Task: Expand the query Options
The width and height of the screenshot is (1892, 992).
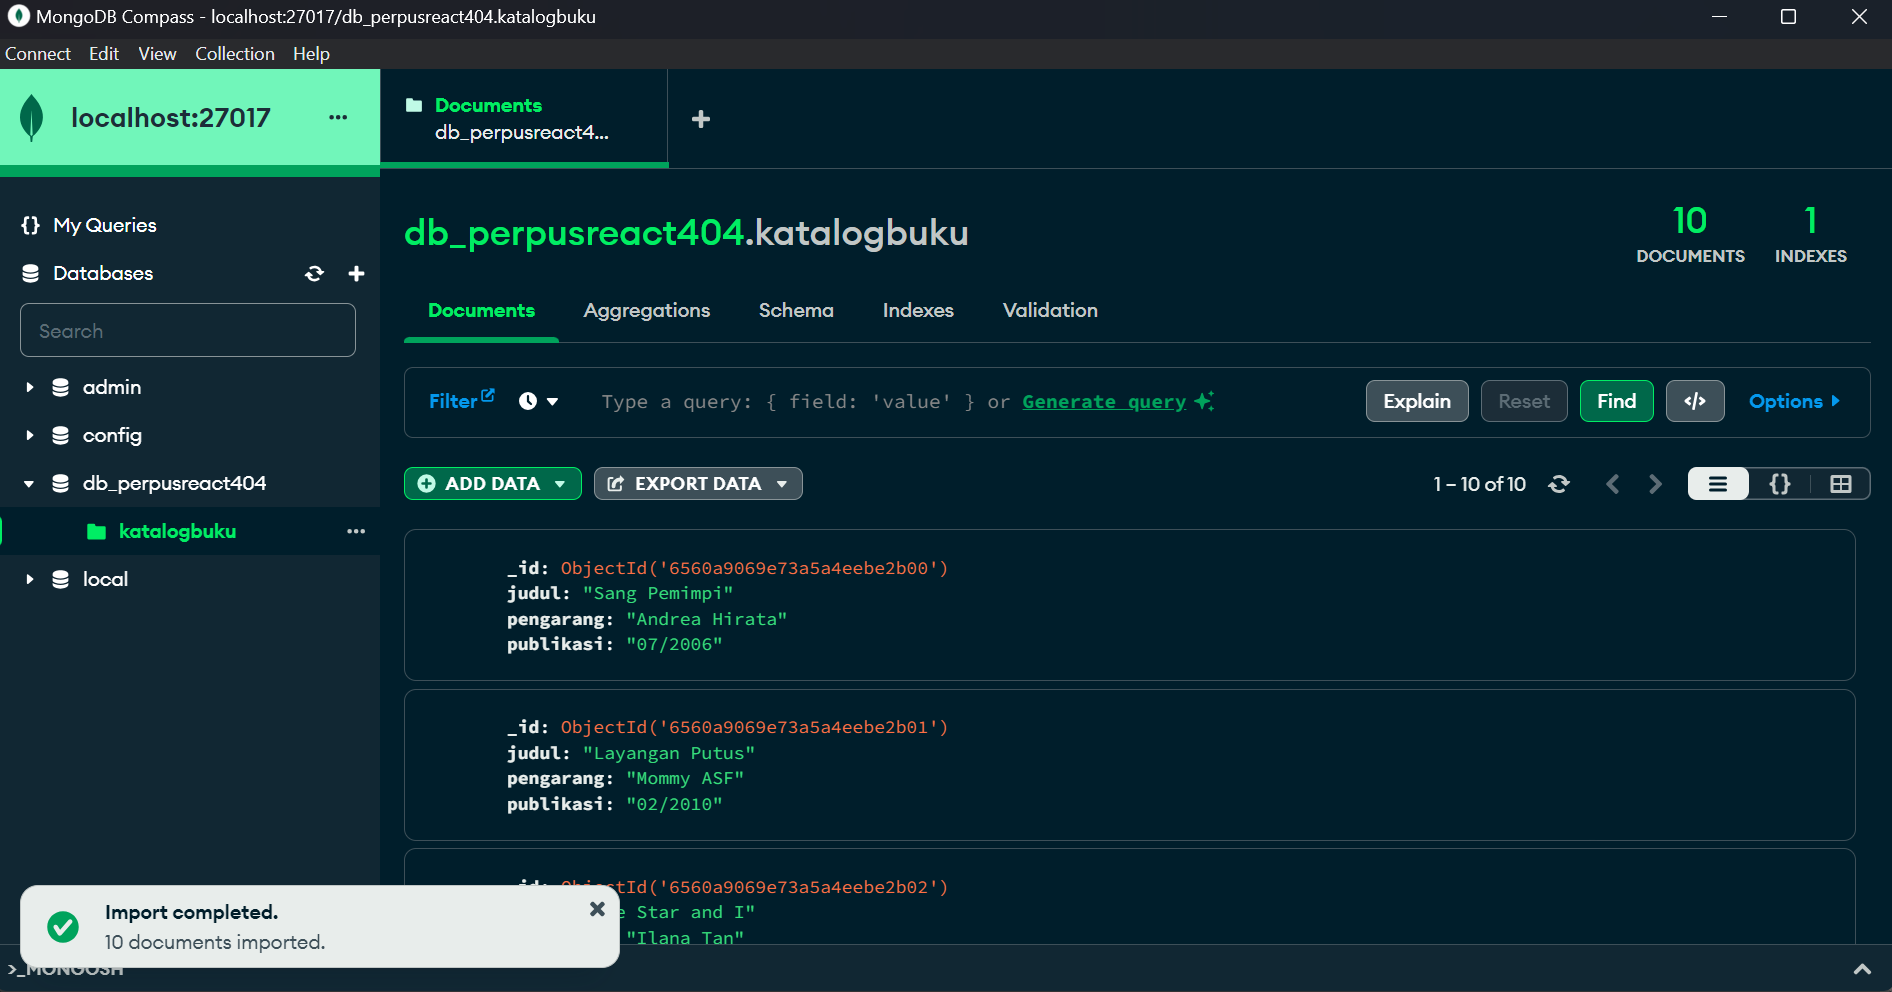Action: click(1794, 401)
